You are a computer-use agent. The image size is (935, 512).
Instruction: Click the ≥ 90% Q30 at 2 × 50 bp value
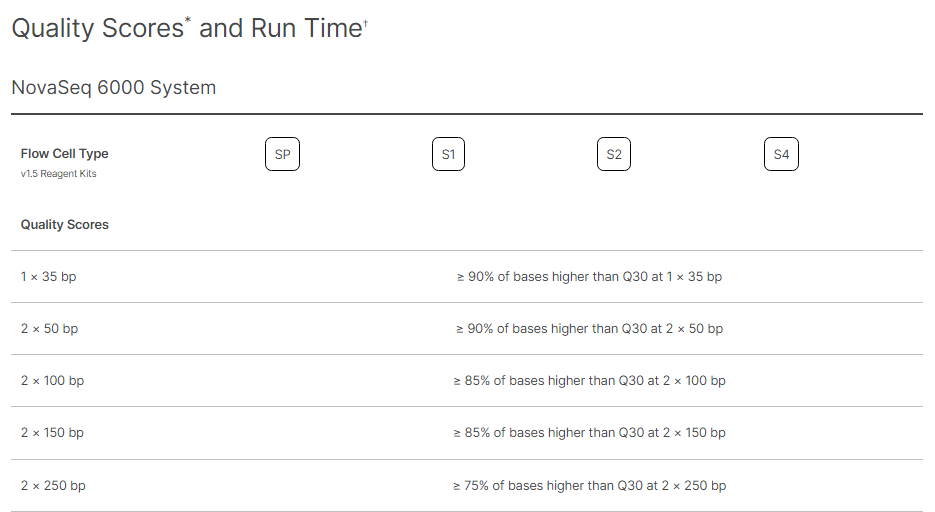[589, 328]
